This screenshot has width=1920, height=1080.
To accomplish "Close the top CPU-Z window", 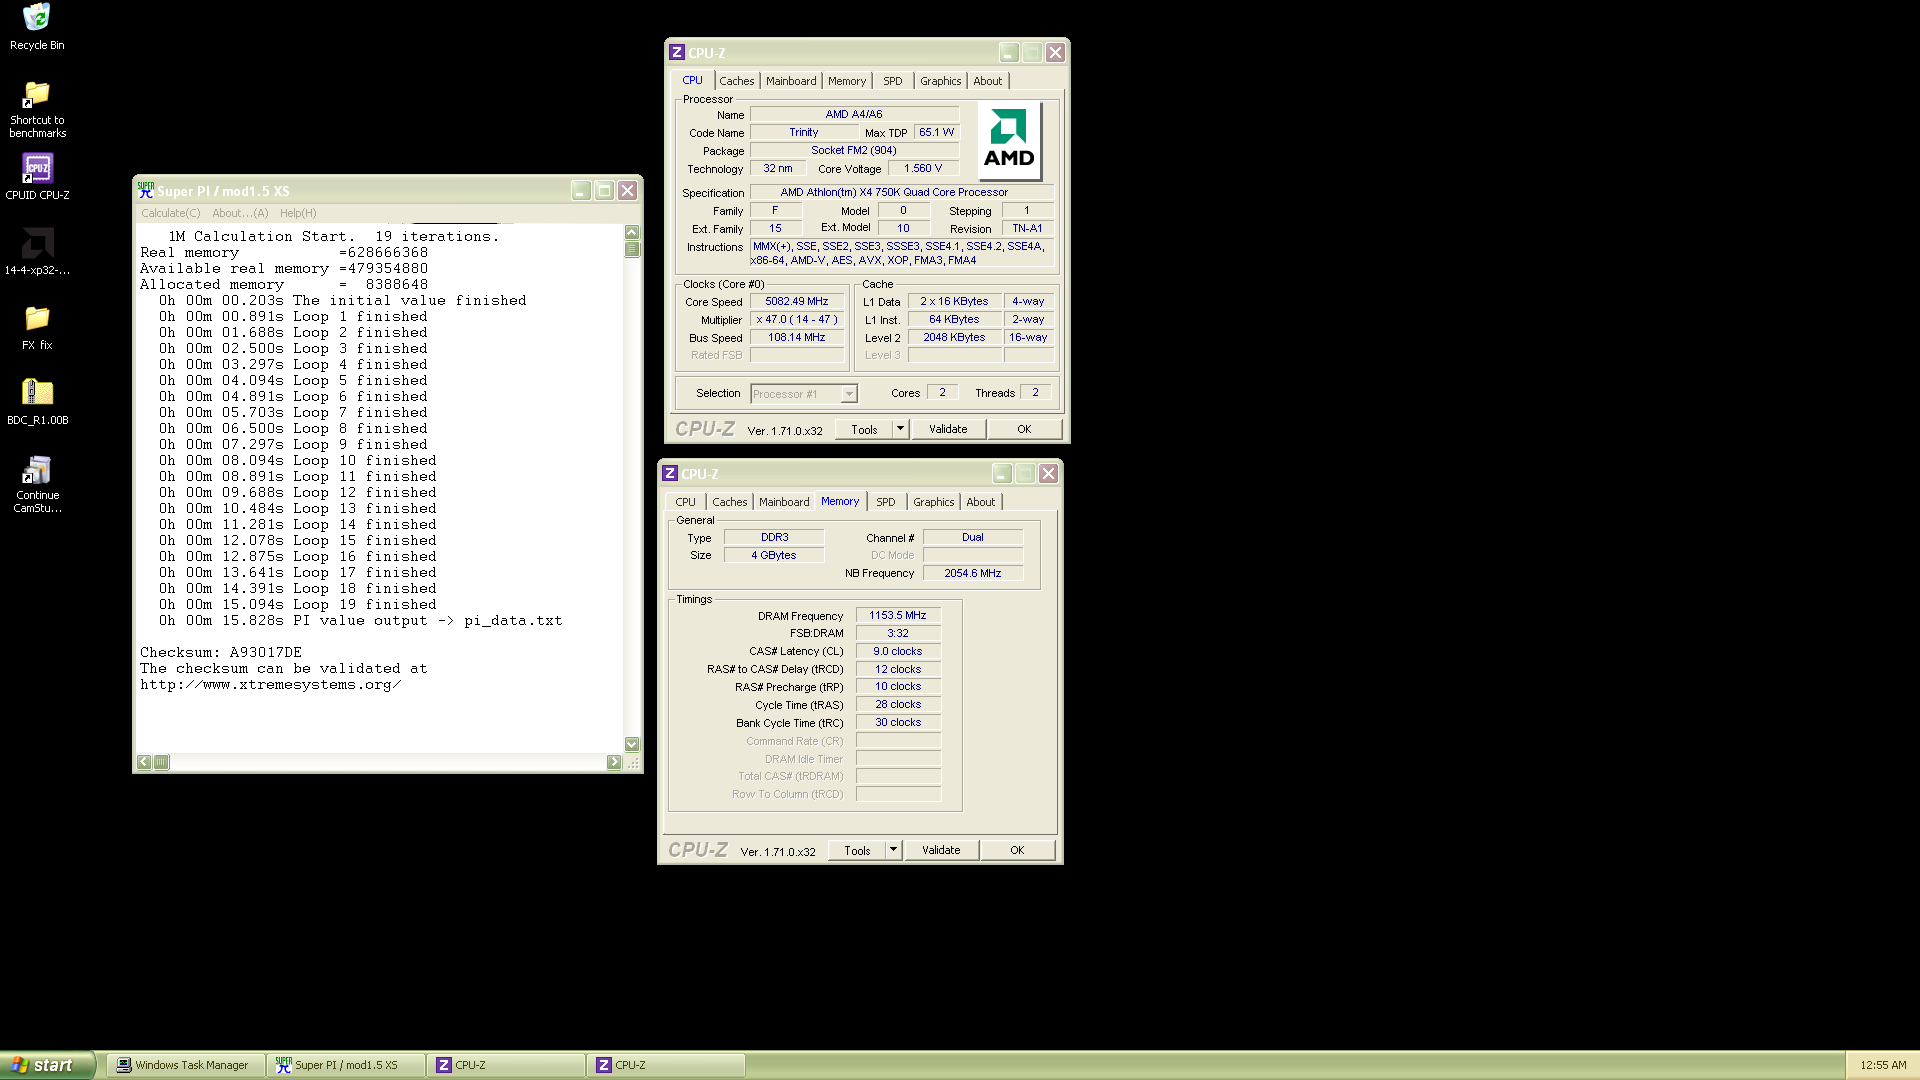I will click(x=1055, y=53).
